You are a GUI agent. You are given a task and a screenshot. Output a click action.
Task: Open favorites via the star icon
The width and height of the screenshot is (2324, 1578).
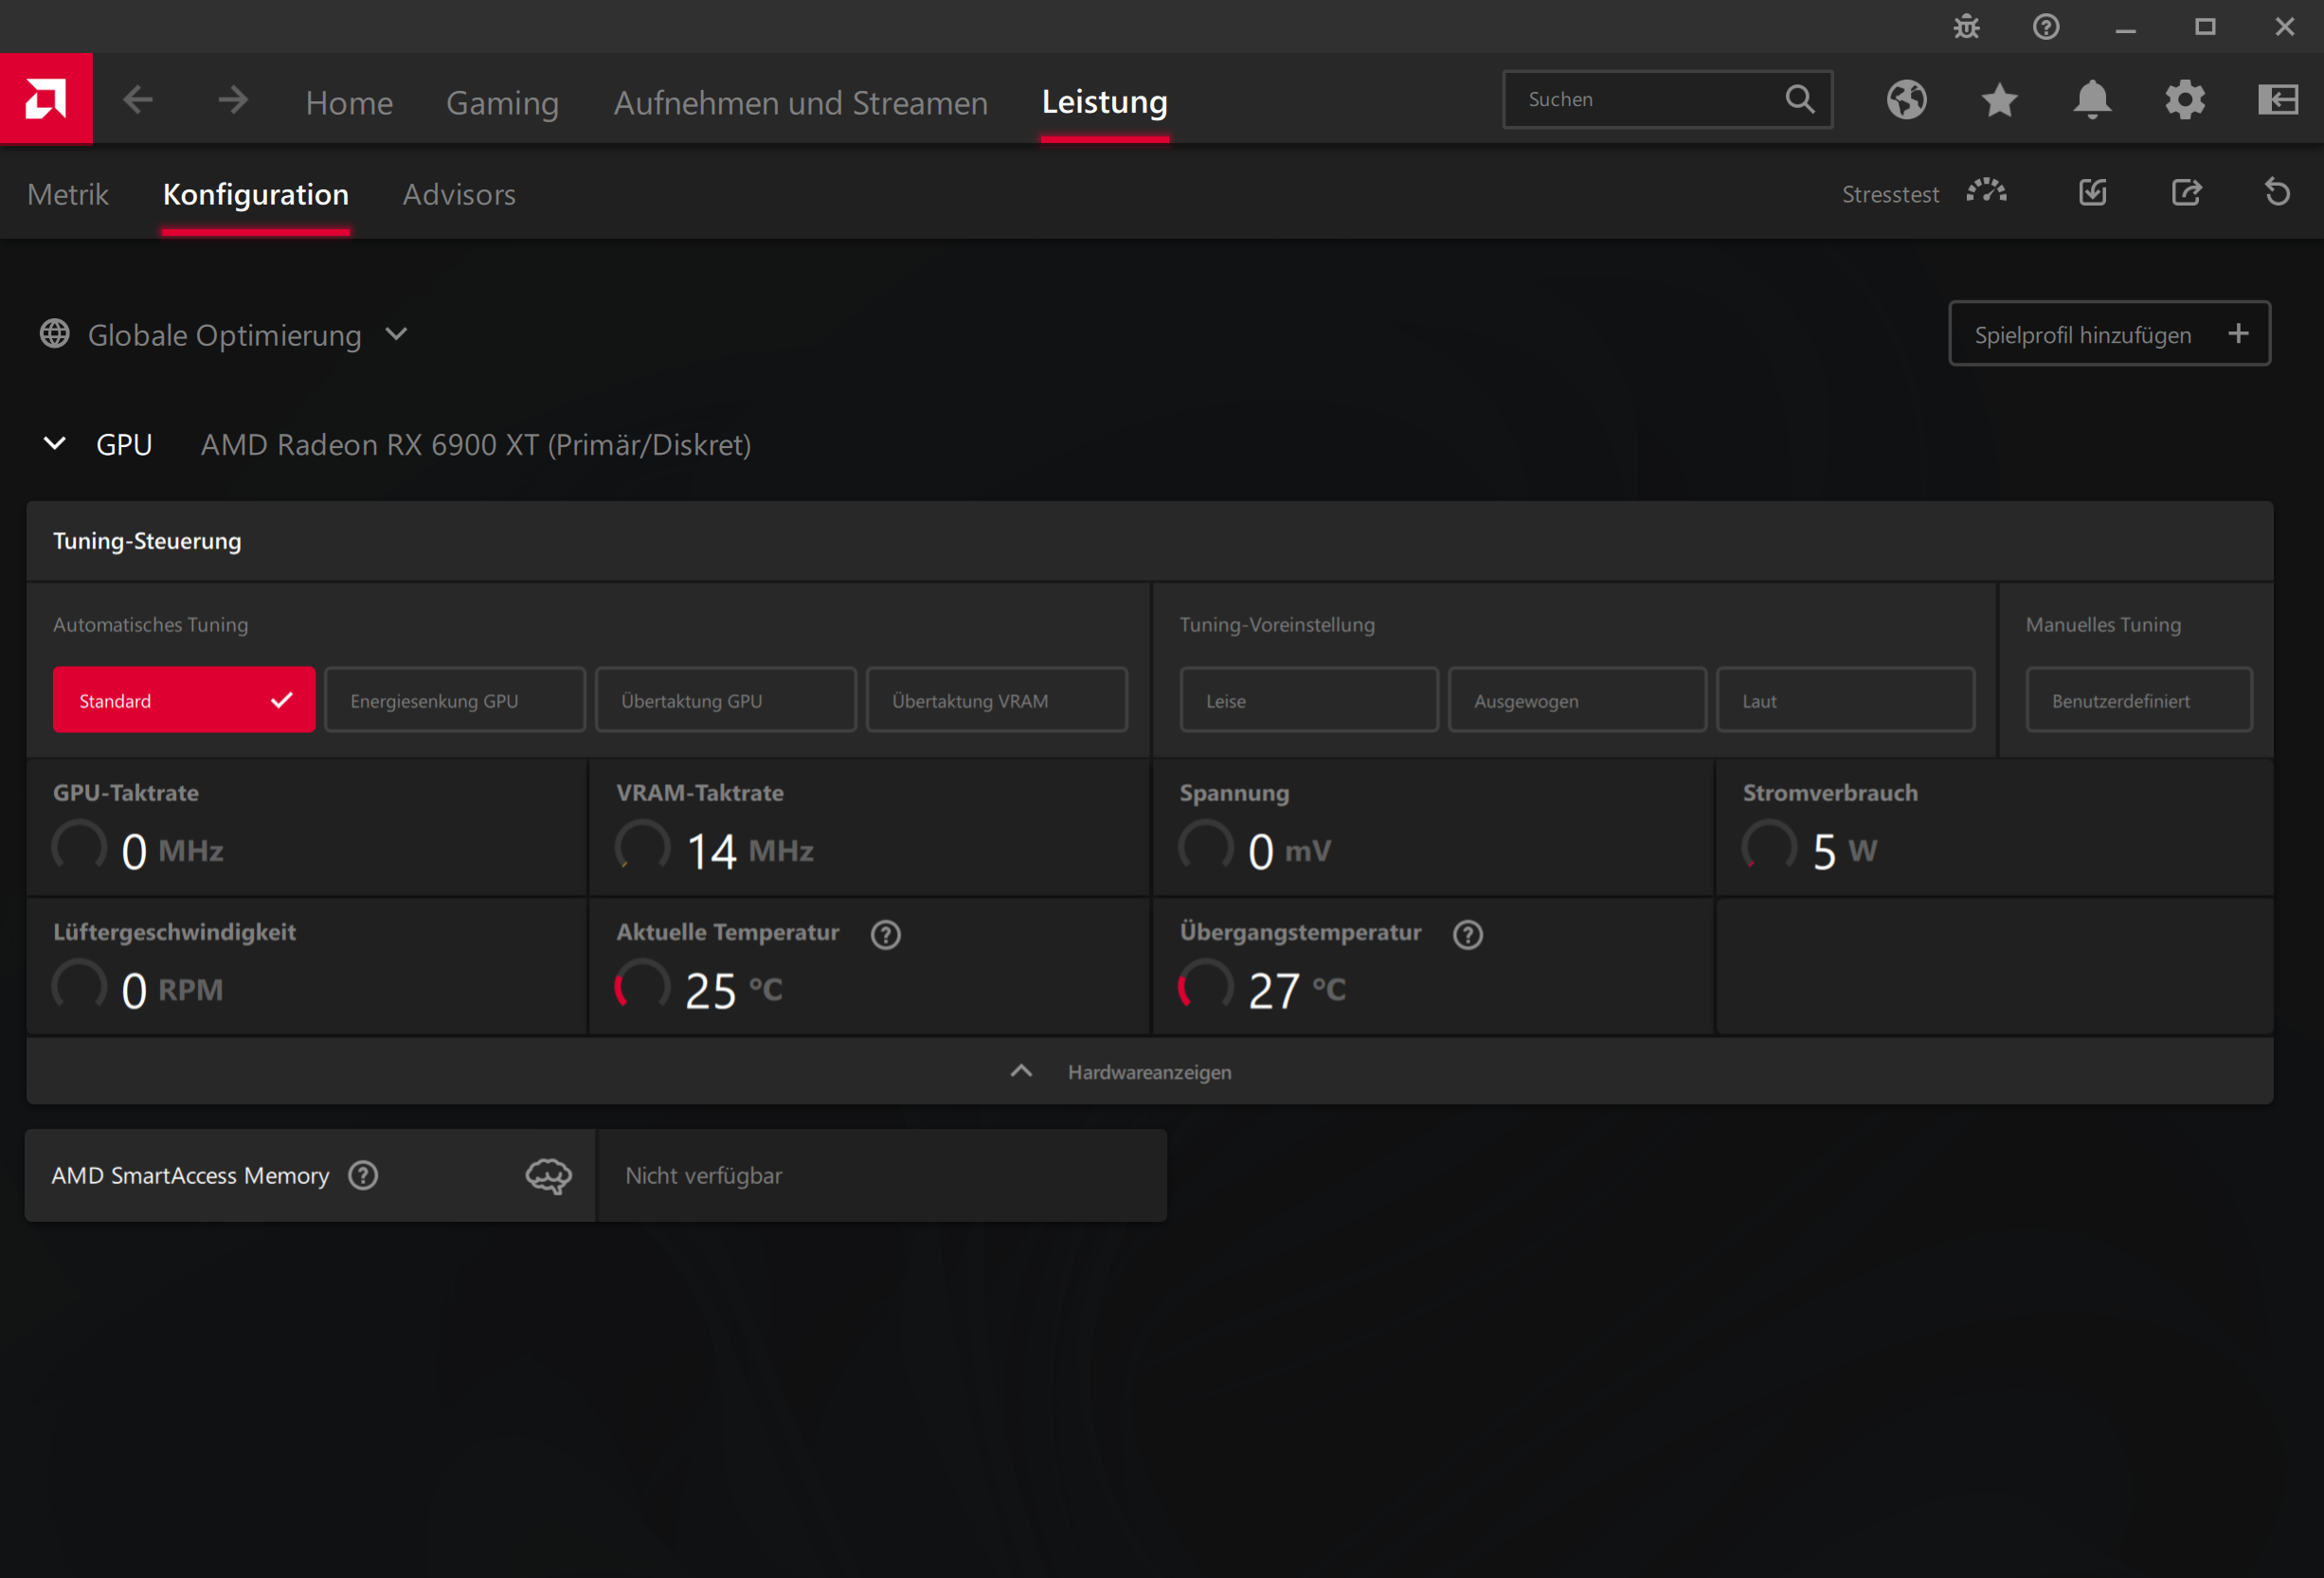point(1999,99)
